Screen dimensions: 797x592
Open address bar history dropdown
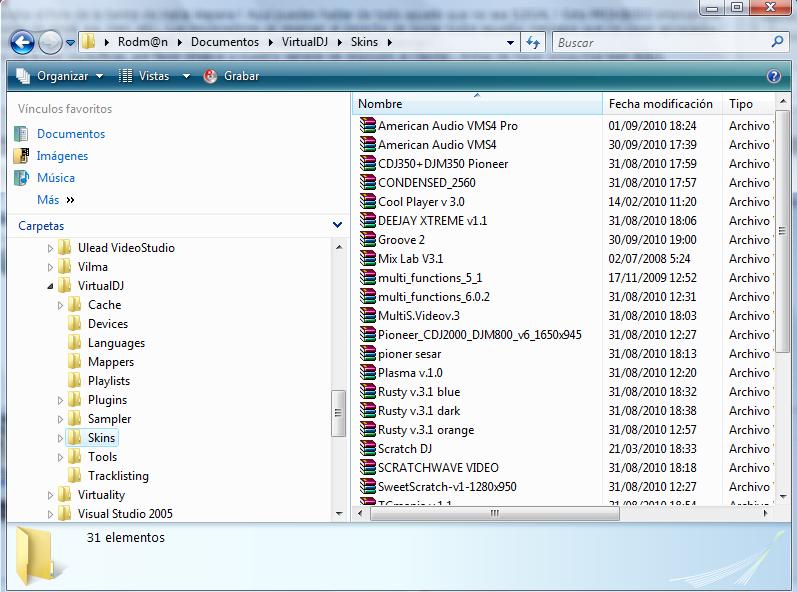510,43
